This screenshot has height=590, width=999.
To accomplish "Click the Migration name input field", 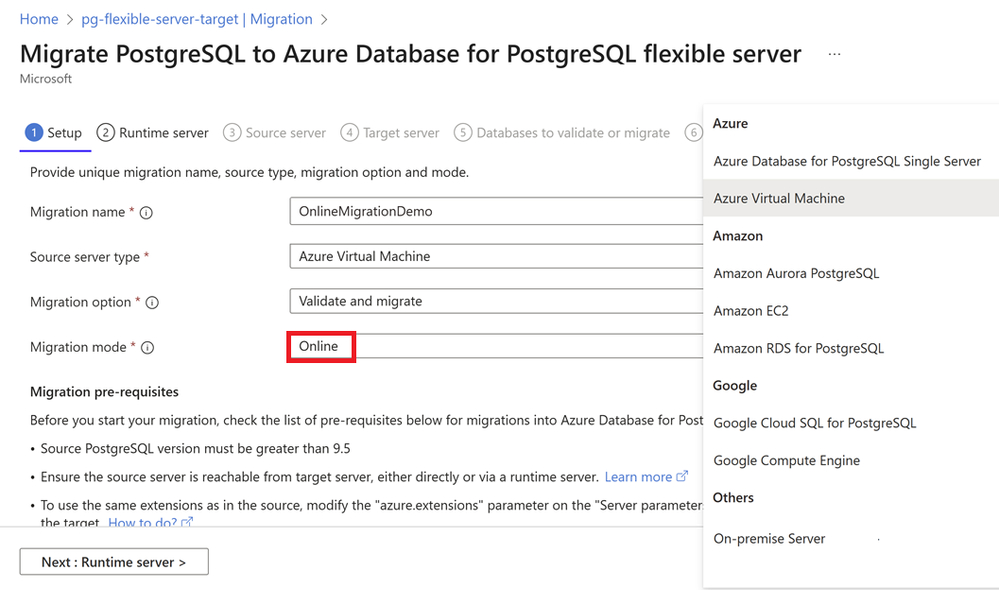I will pos(495,212).
